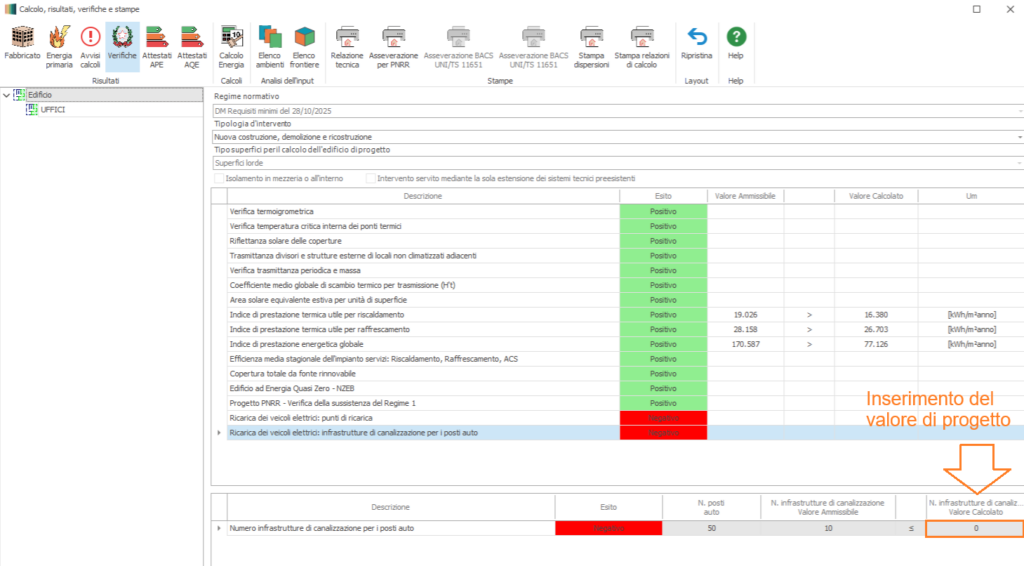
Task: Click the Valore Calcolato column header in main table
Action: click(x=876, y=196)
